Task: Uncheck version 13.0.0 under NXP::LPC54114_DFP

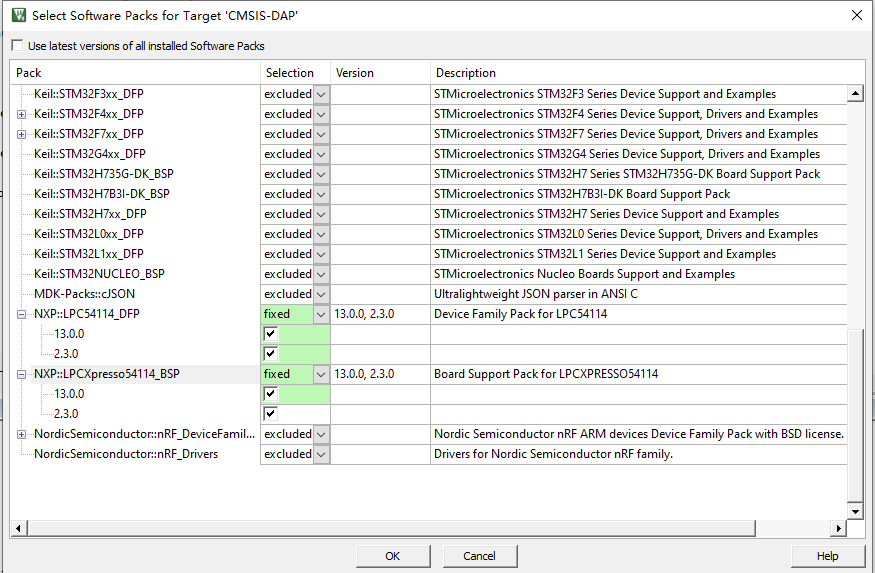Action: (270, 334)
